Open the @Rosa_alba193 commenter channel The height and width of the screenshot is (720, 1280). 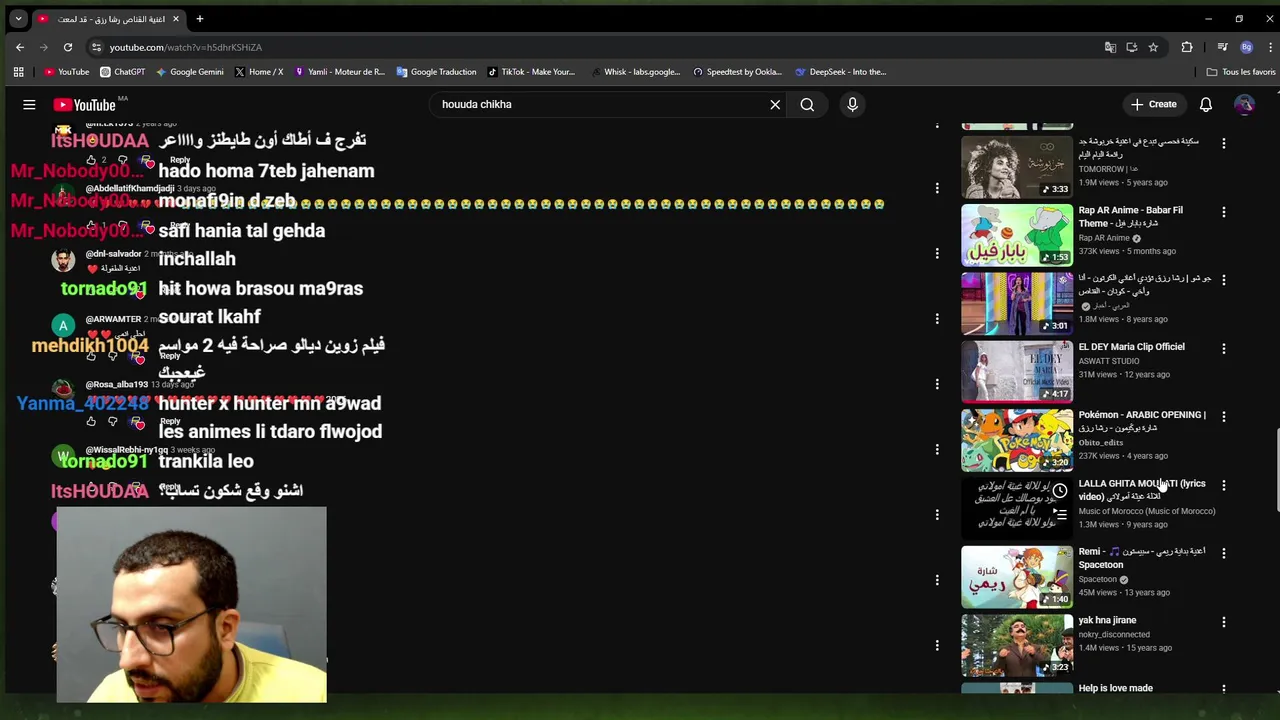[117, 384]
